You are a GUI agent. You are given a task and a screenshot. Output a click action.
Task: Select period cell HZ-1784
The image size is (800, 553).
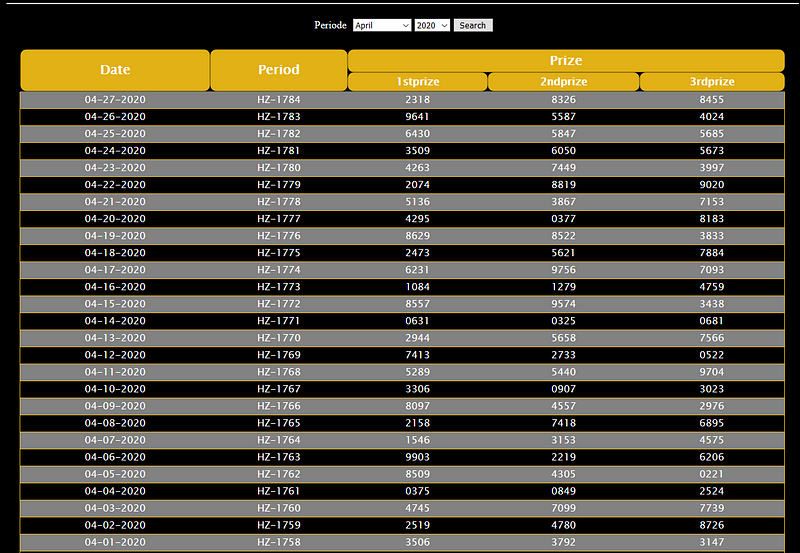(279, 99)
